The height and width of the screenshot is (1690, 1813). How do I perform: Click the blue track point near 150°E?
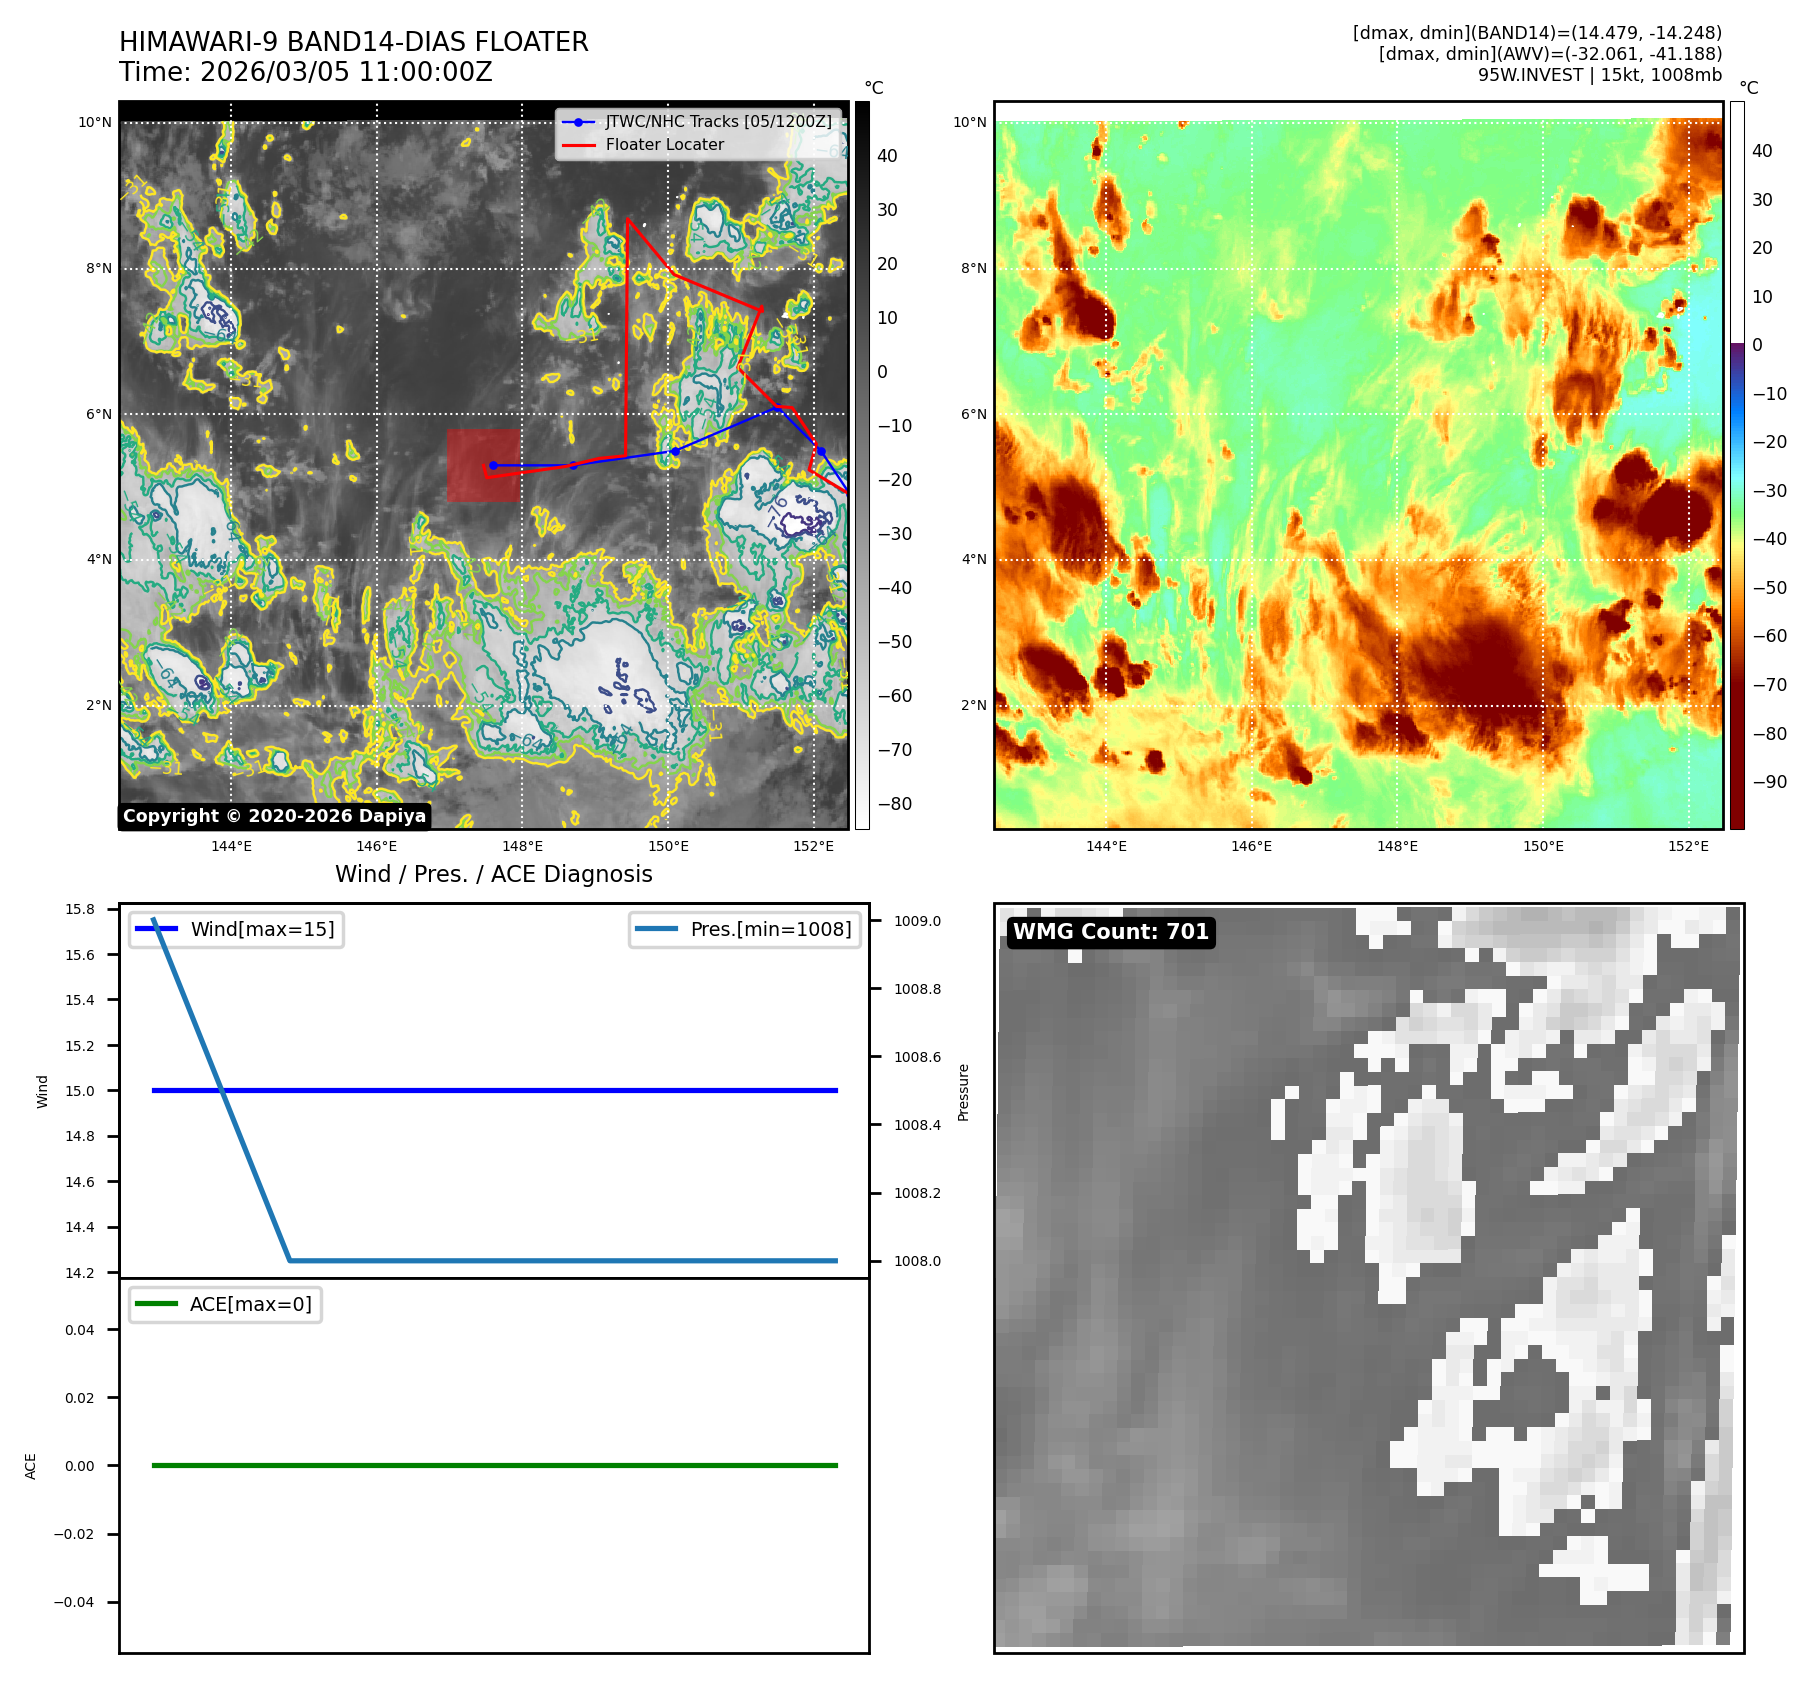pyautogui.click(x=675, y=451)
